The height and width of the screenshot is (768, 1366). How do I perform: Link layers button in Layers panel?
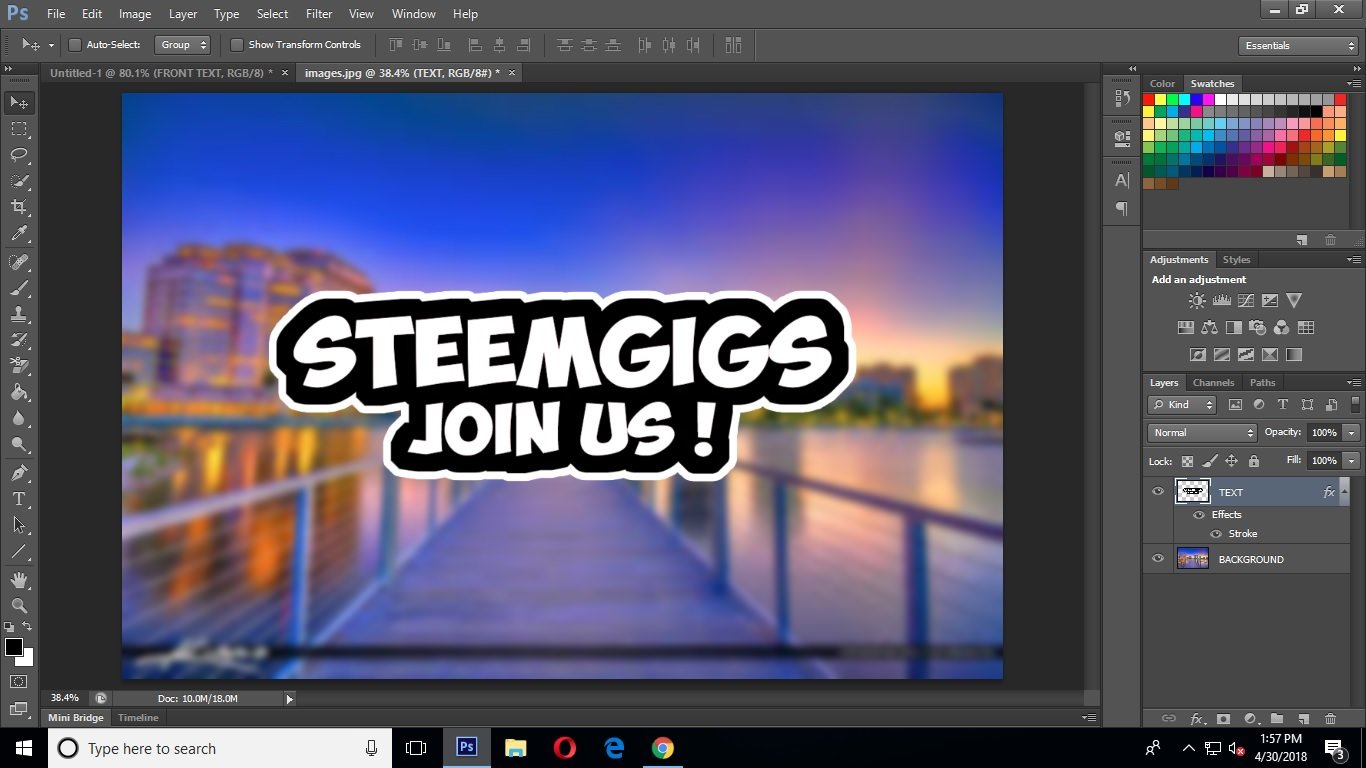tap(1168, 719)
